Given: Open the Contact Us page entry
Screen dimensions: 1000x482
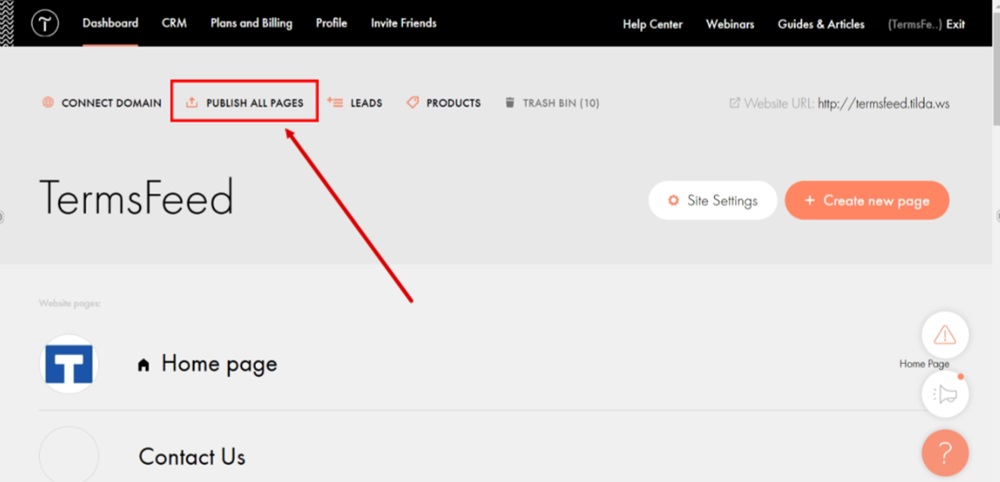Looking at the screenshot, I should (x=192, y=456).
